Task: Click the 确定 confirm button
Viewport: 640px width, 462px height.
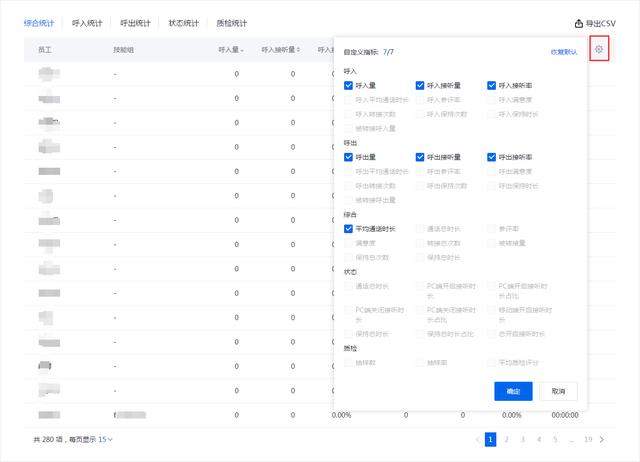Action: tap(513, 391)
